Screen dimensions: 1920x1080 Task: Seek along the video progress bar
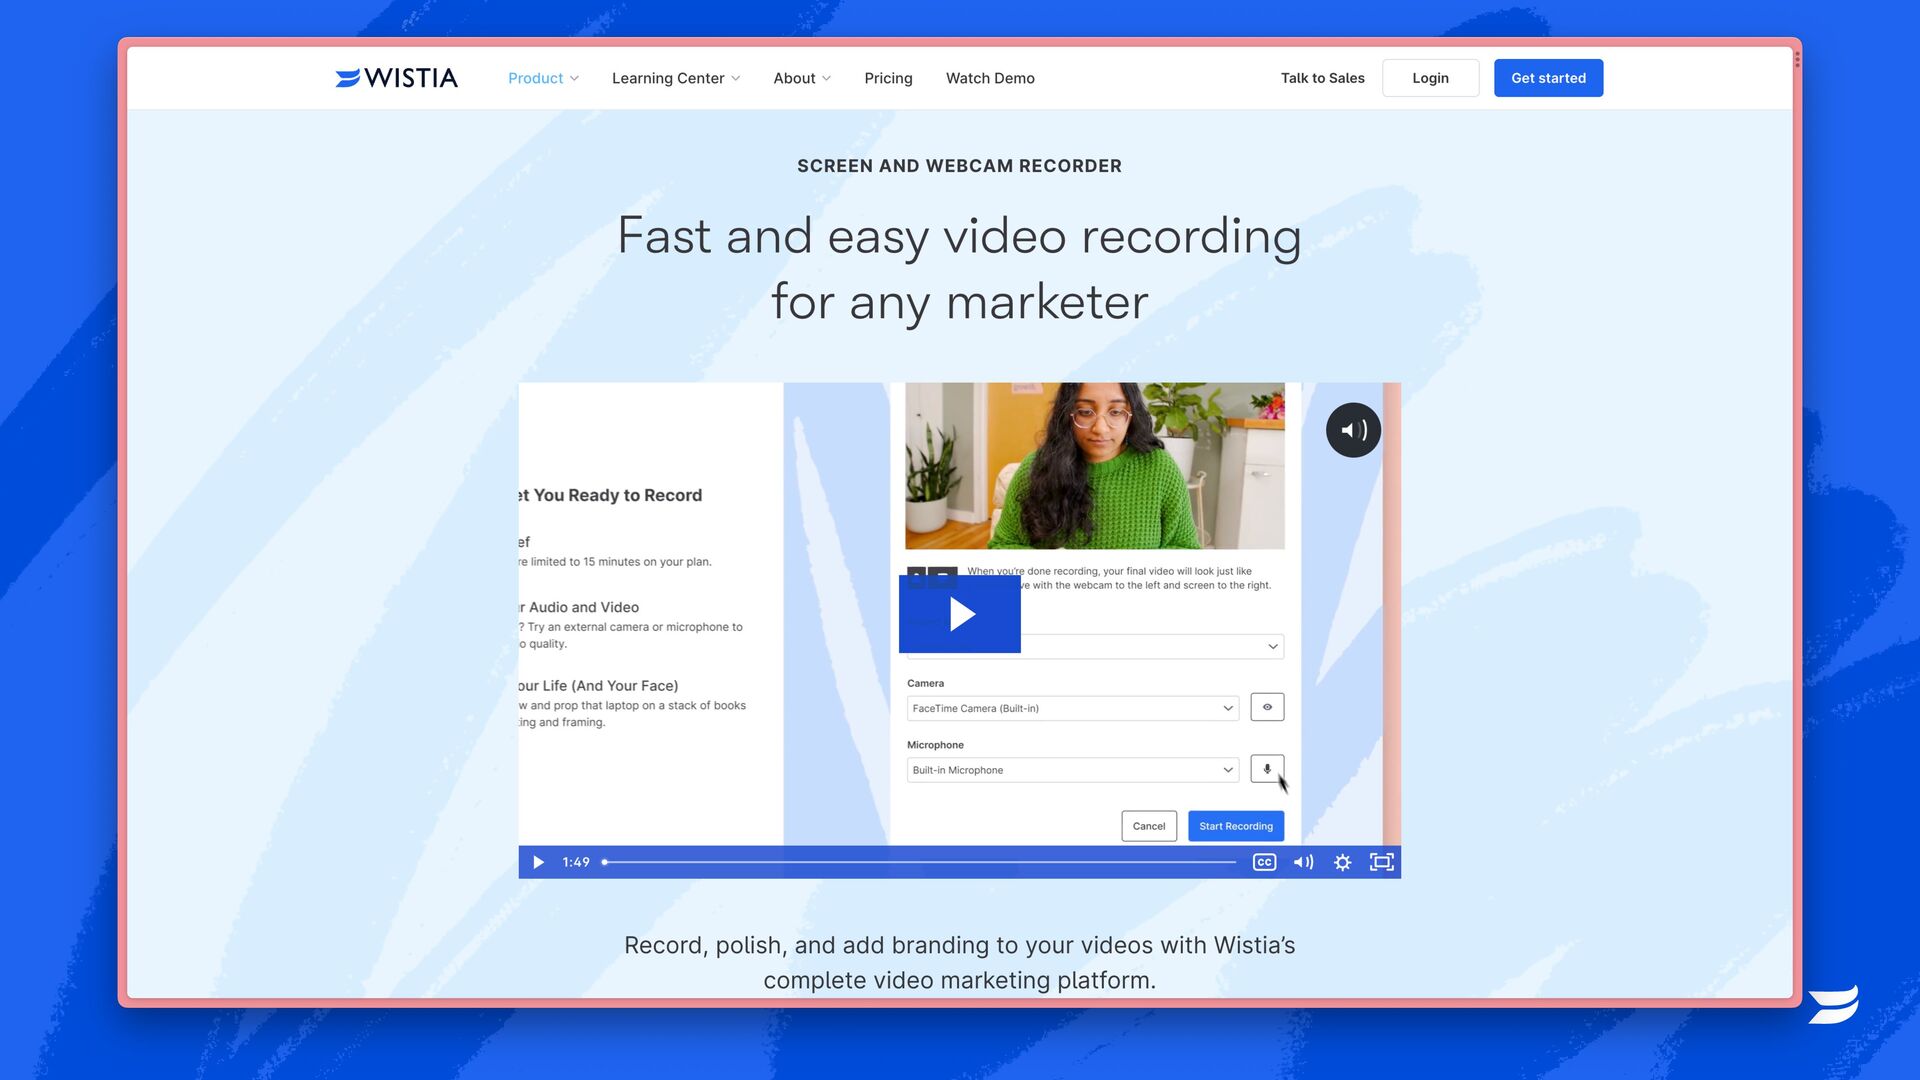pyautogui.click(x=919, y=862)
